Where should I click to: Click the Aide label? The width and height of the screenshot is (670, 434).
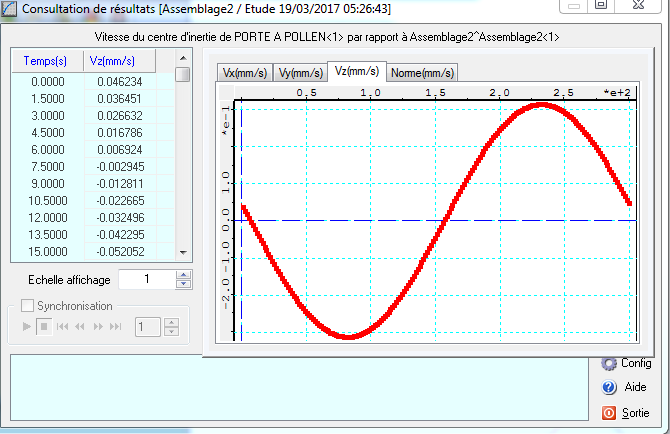click(635, 387)
